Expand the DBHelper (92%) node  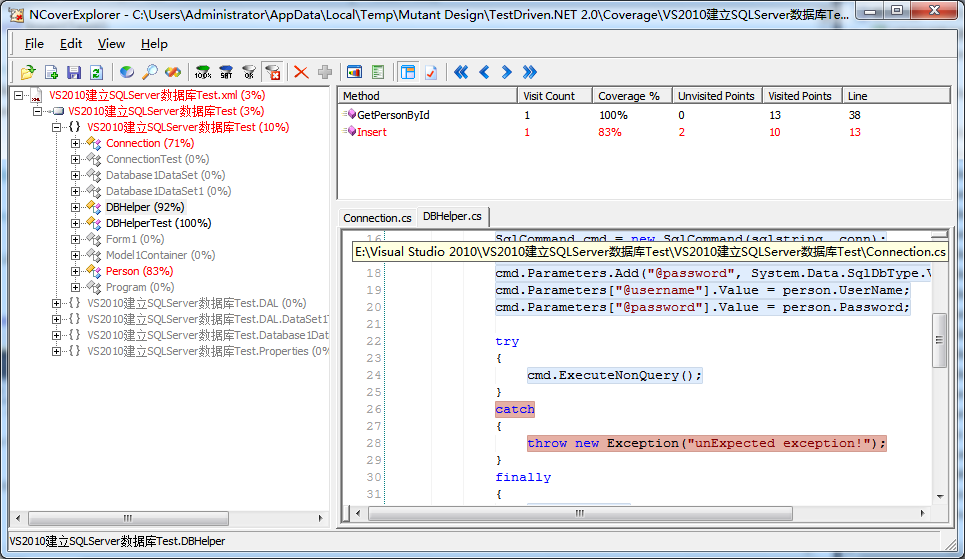tap(76, 207)
